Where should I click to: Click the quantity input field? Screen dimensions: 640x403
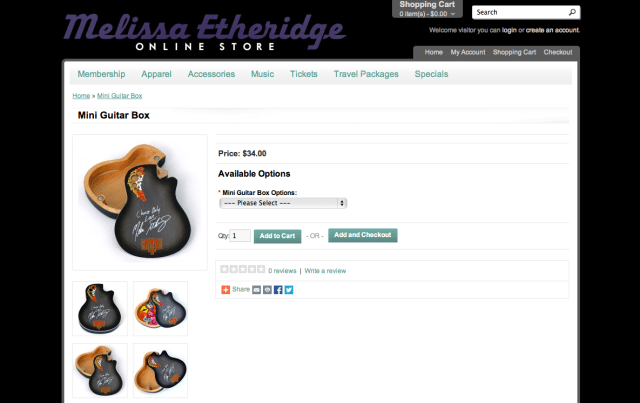point(240,236)
